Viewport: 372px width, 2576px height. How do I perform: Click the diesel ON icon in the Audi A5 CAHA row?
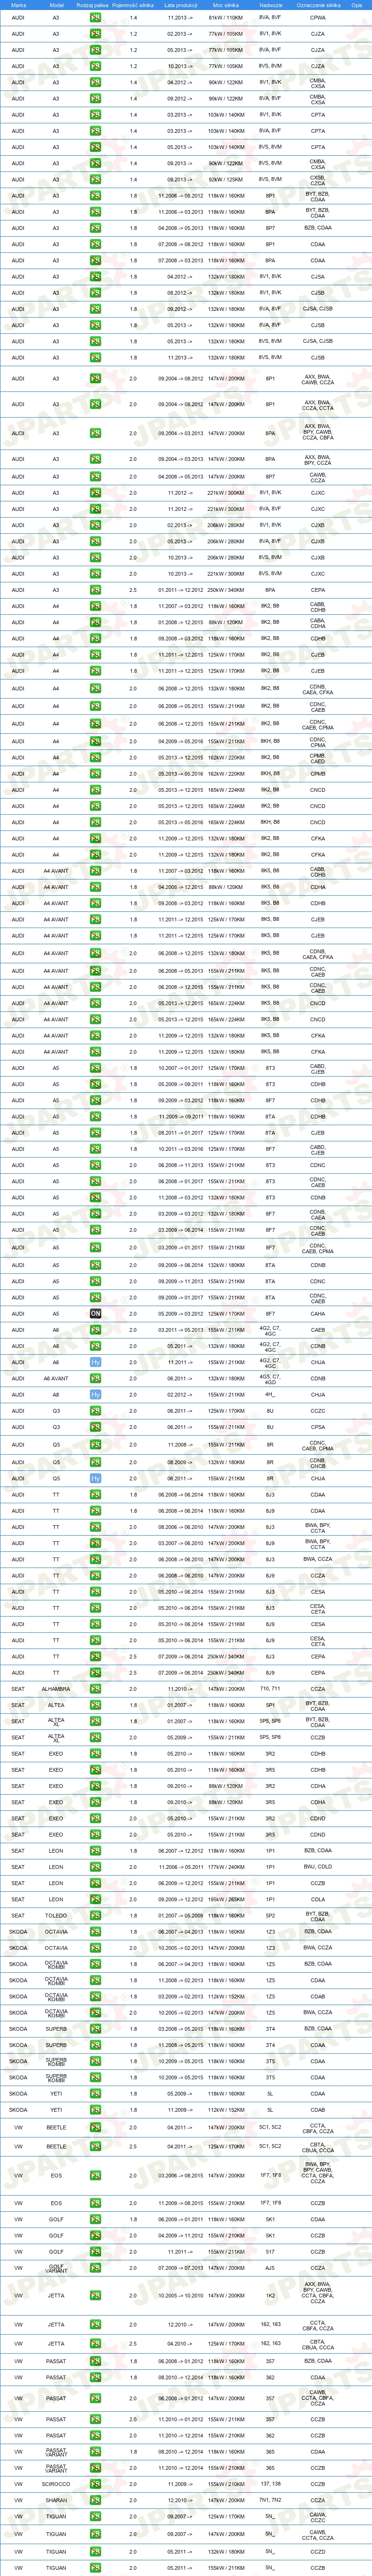pos(96,1314)
